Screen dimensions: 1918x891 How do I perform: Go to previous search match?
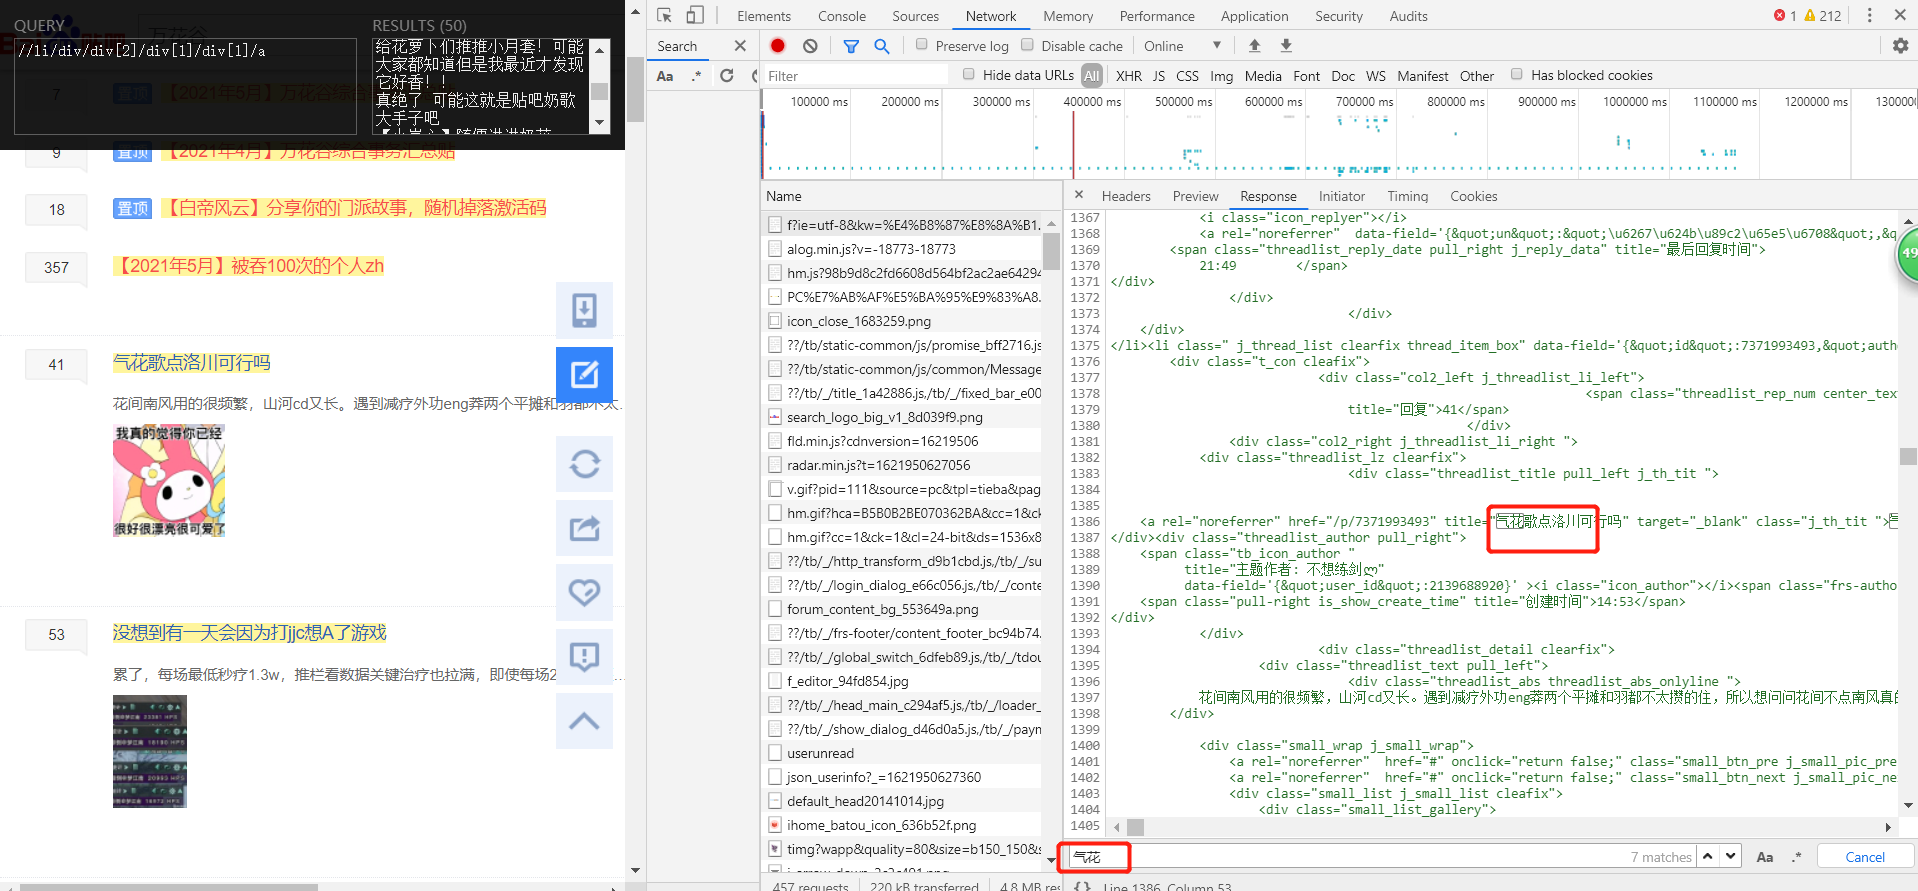pyautogui.click(x=1708, y=856)
